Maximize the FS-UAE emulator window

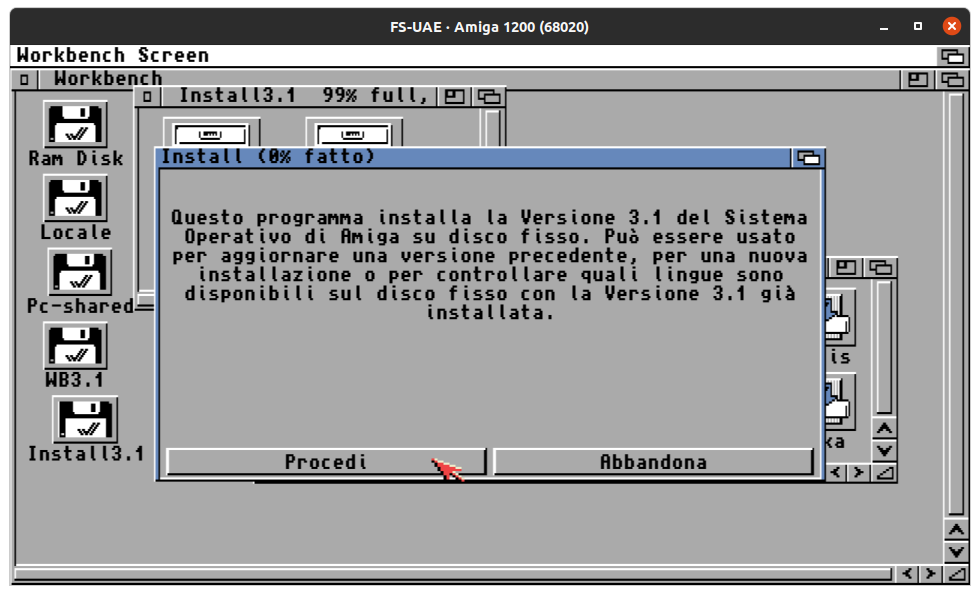918,26
